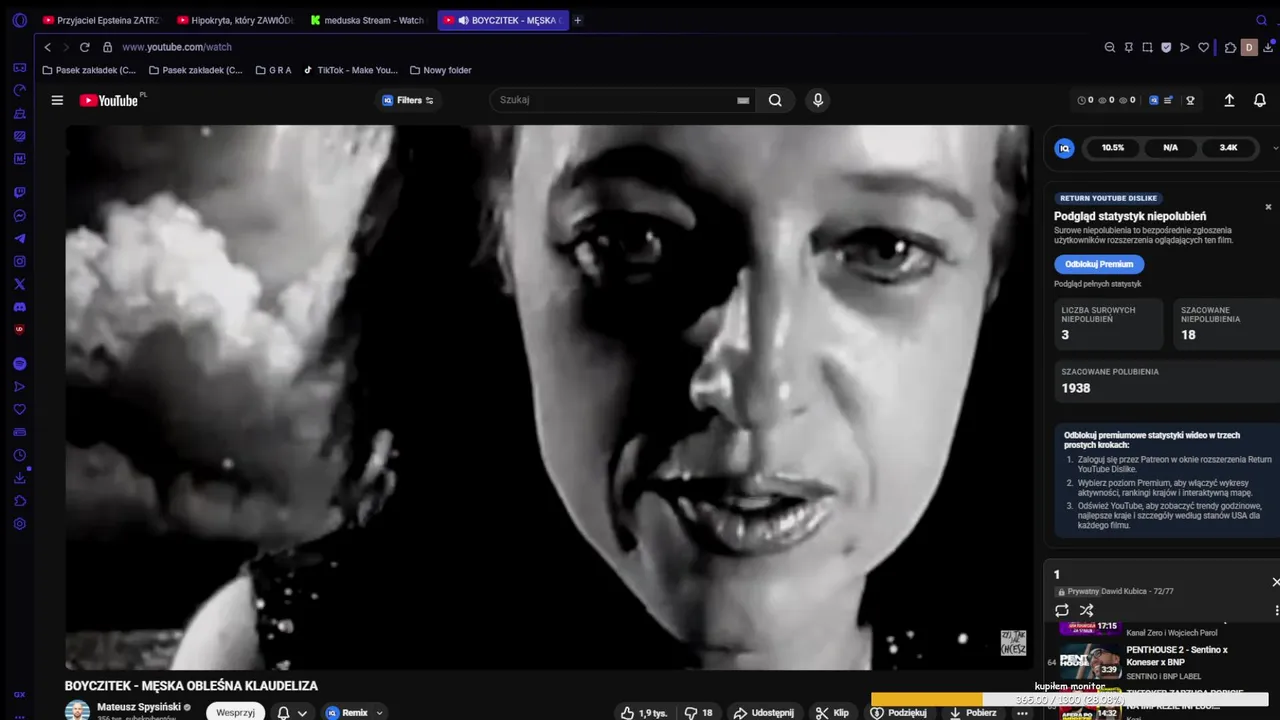Open the on-screen keyboard icon in search

point(743,100)
